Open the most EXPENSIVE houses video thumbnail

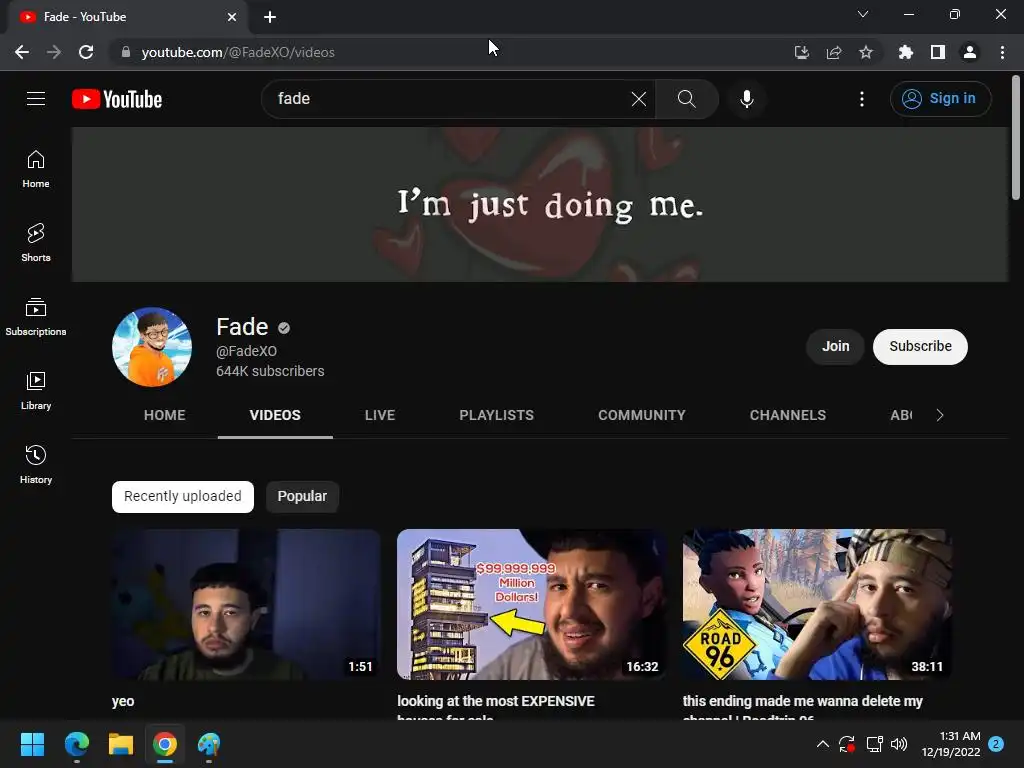pyautogui.click(x=532, y=604)
